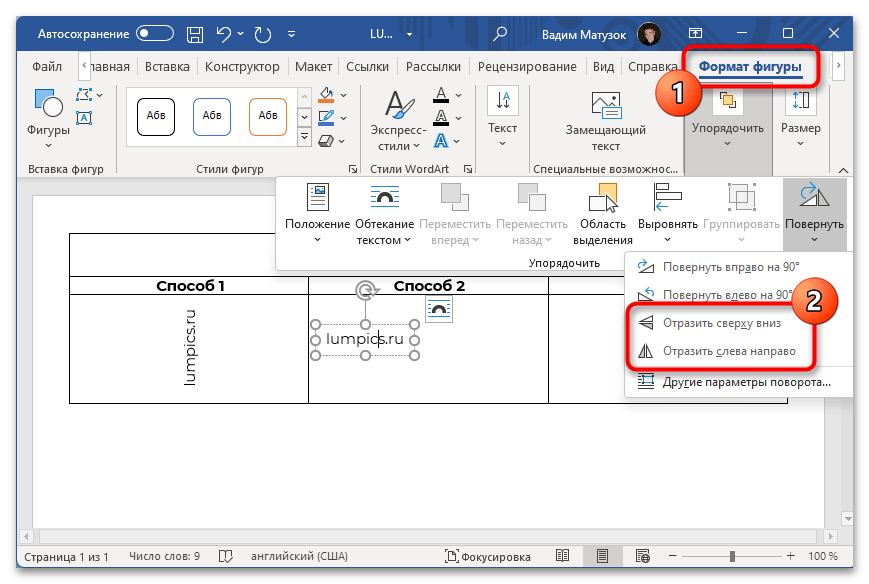Open the Фигуры shapes gallery

pos(48,113)
